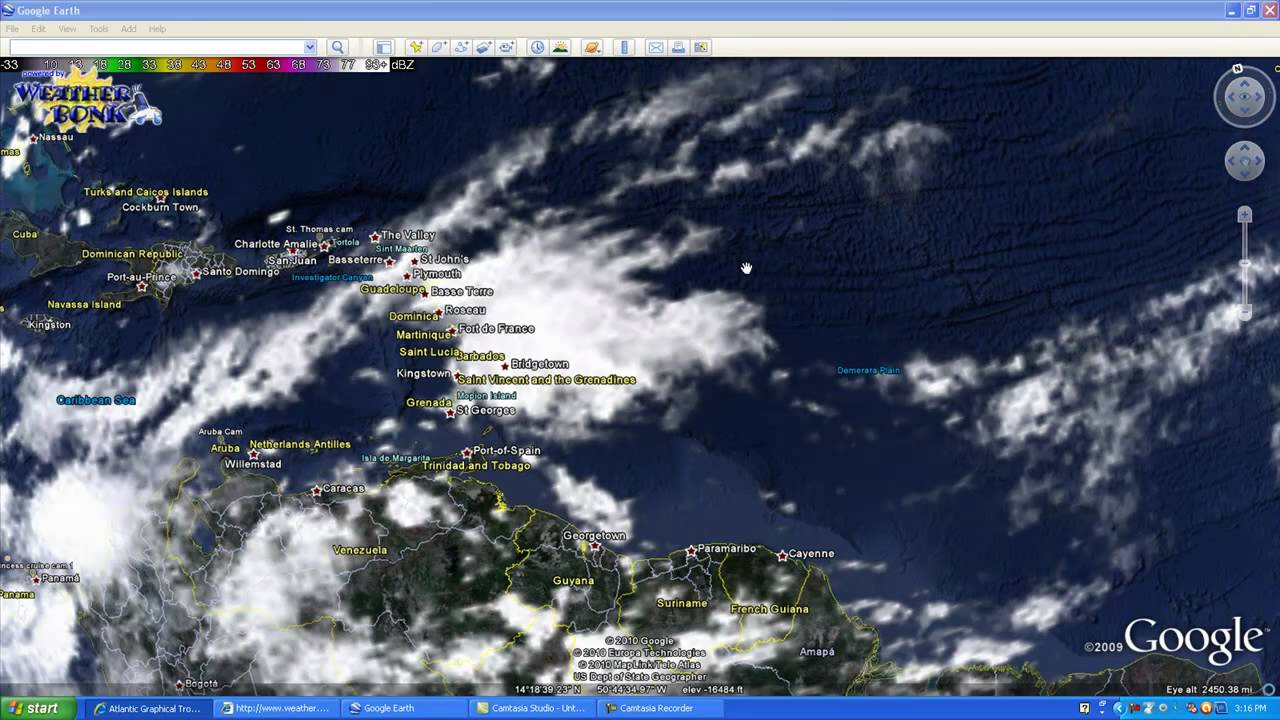Click the St. Thomas cam label
The width and height of the screenshot is (1280, 720).
[319, 229]
